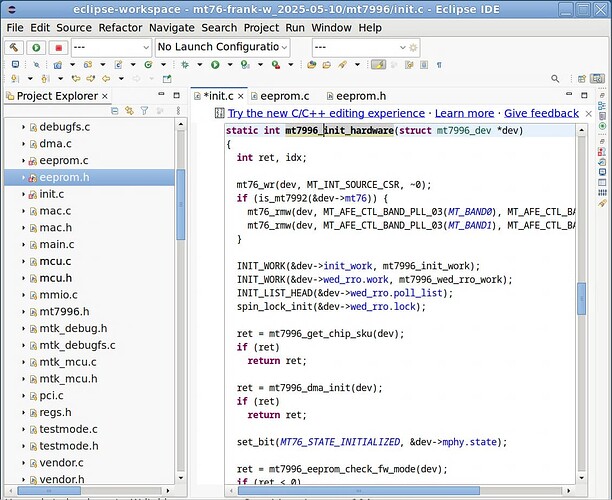The image size is (612, 500).
Task: Toggle Skip All Breakpoints icon
Action: coord(36,65)
